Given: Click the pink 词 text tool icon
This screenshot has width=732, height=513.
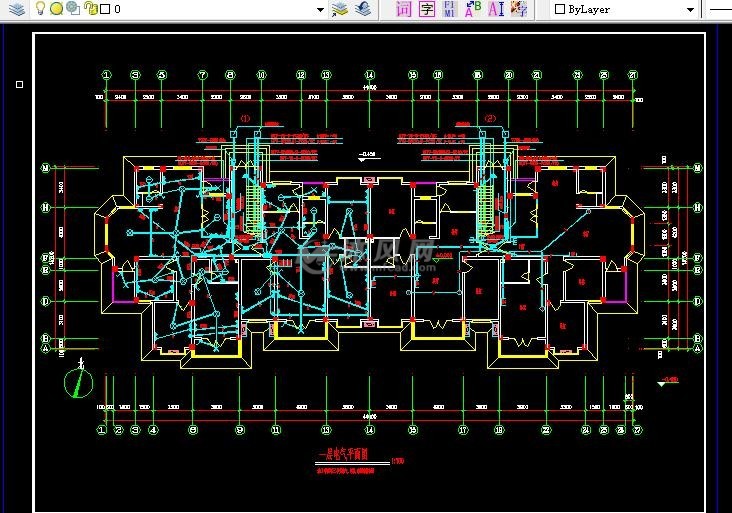Looking at the screenshot, I should click(x=403, y=9).
